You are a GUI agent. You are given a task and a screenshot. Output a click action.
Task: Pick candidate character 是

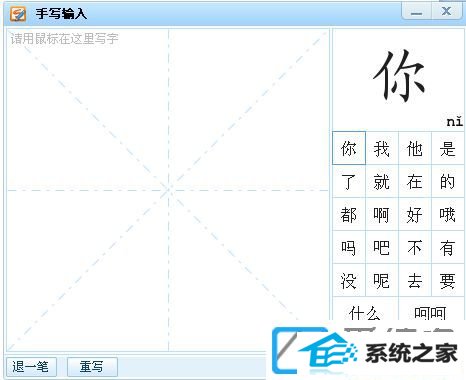(x=448, y=148)
